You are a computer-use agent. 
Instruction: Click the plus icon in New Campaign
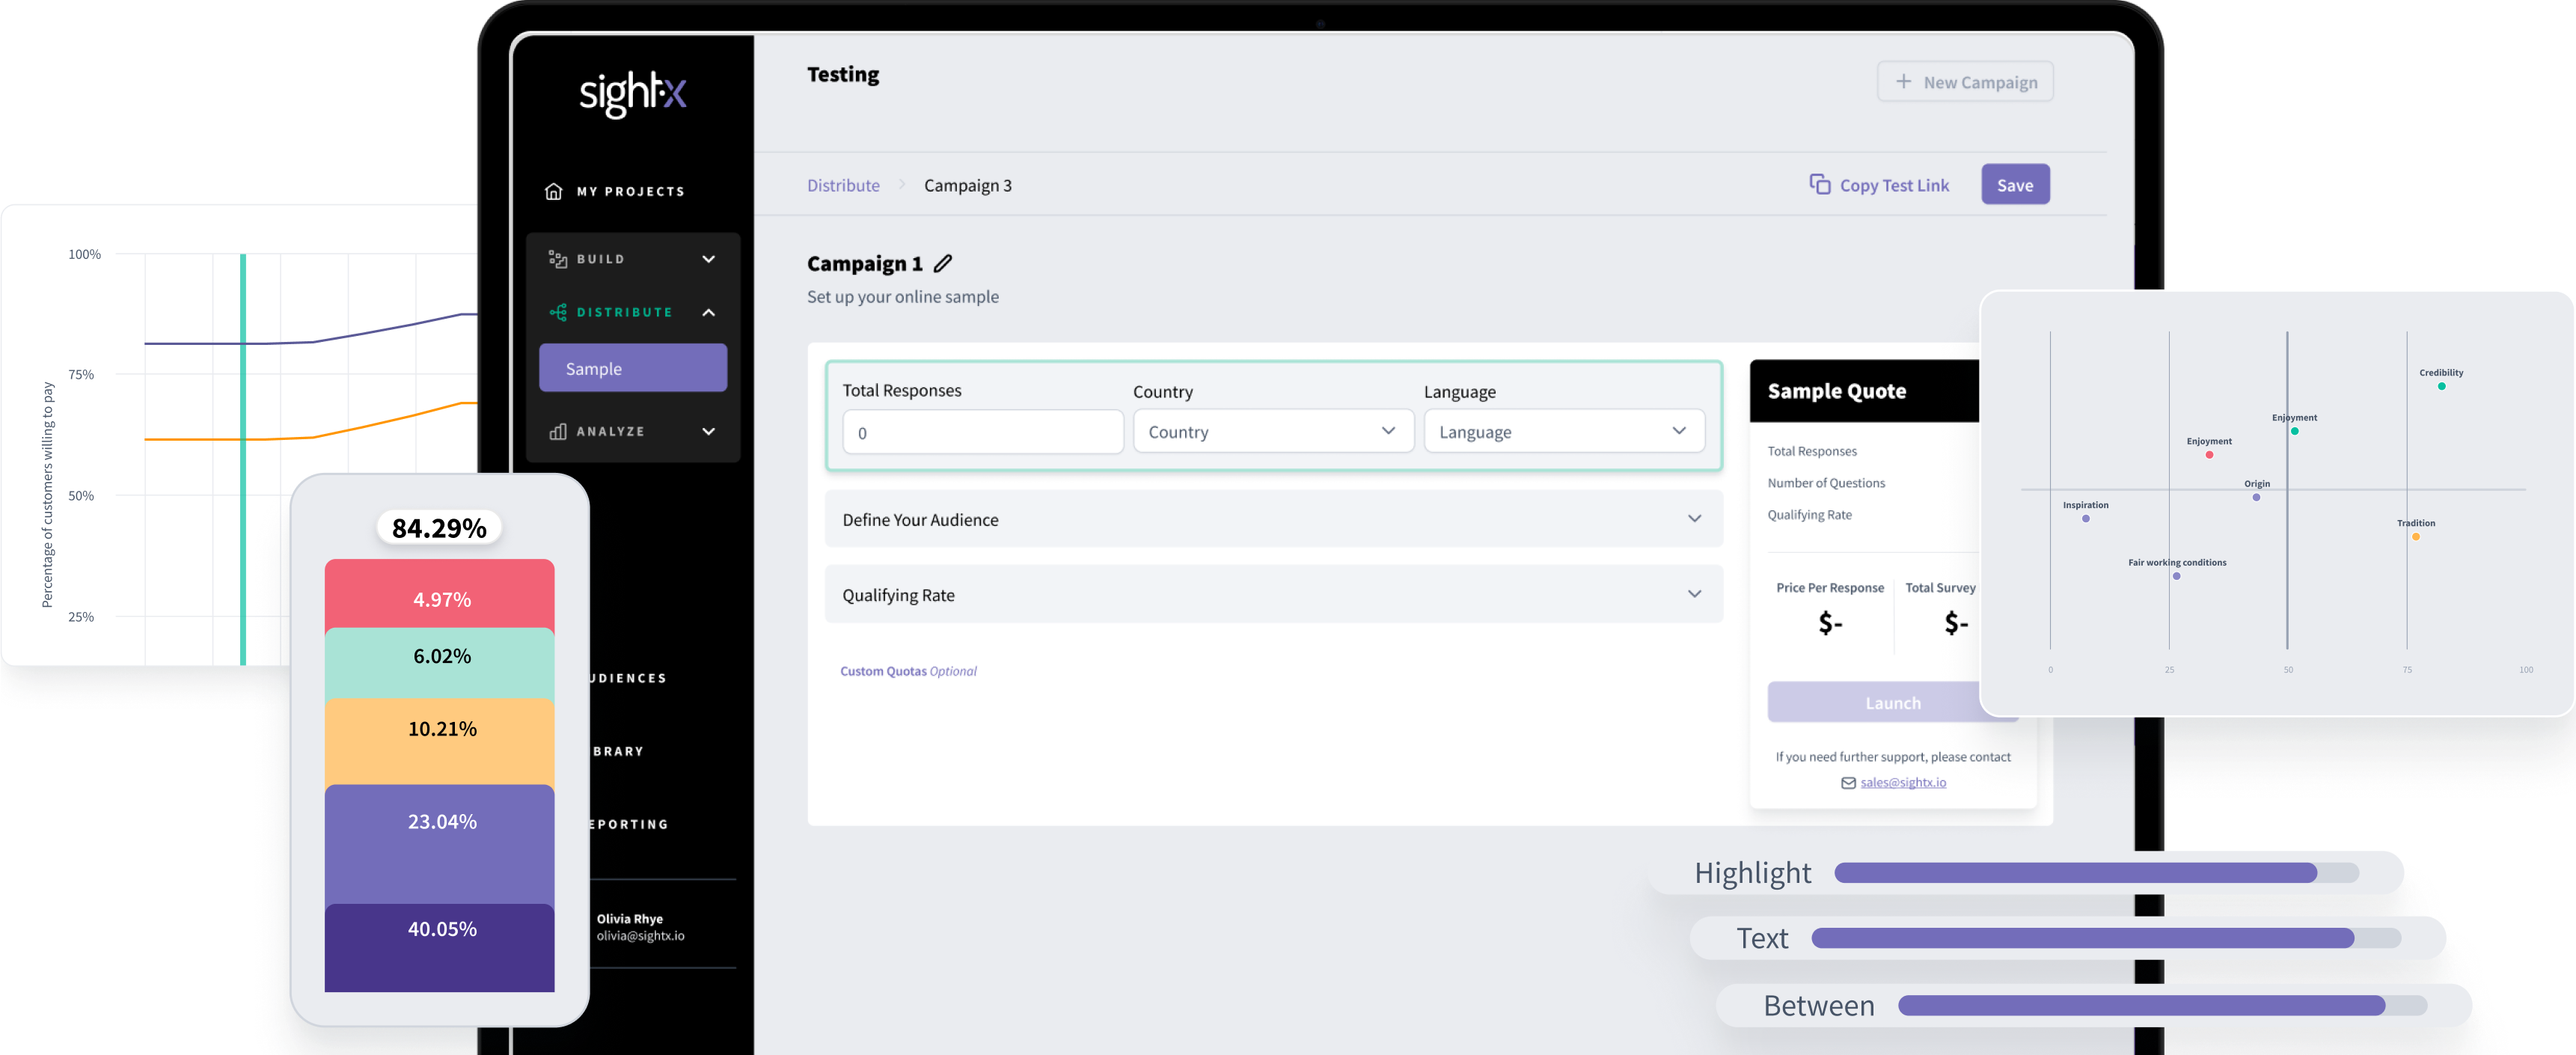1903,82
